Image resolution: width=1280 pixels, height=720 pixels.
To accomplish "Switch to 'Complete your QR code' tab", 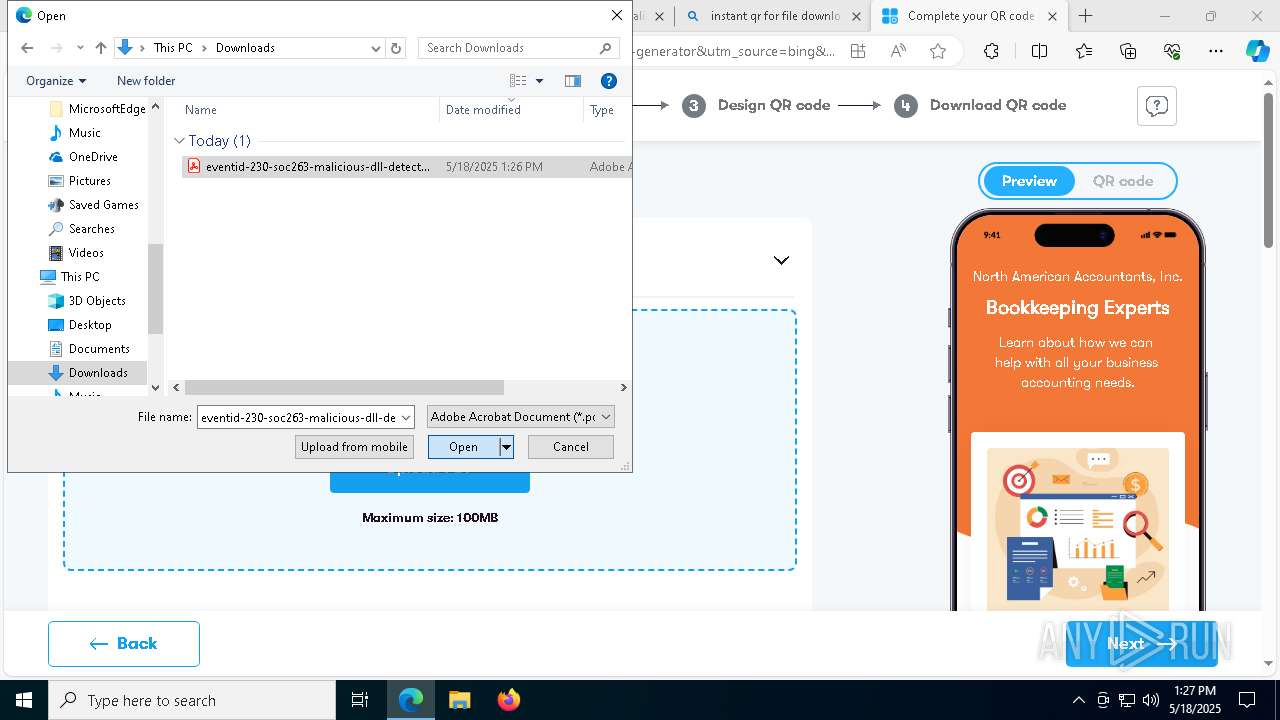I will (x=970, y=16).
